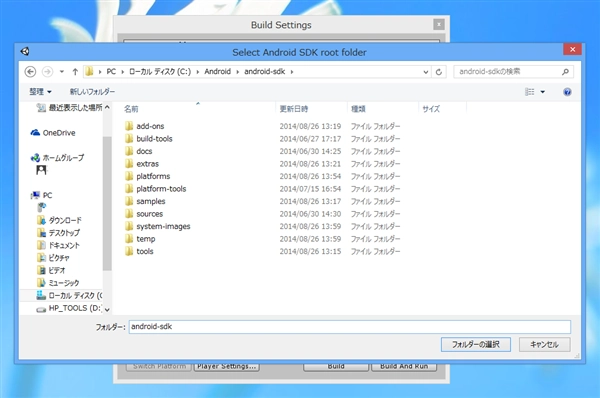Select android-sdk in the address breadcrumb
600x398 pixels.
pyautogui.click(x=265, y=72)
